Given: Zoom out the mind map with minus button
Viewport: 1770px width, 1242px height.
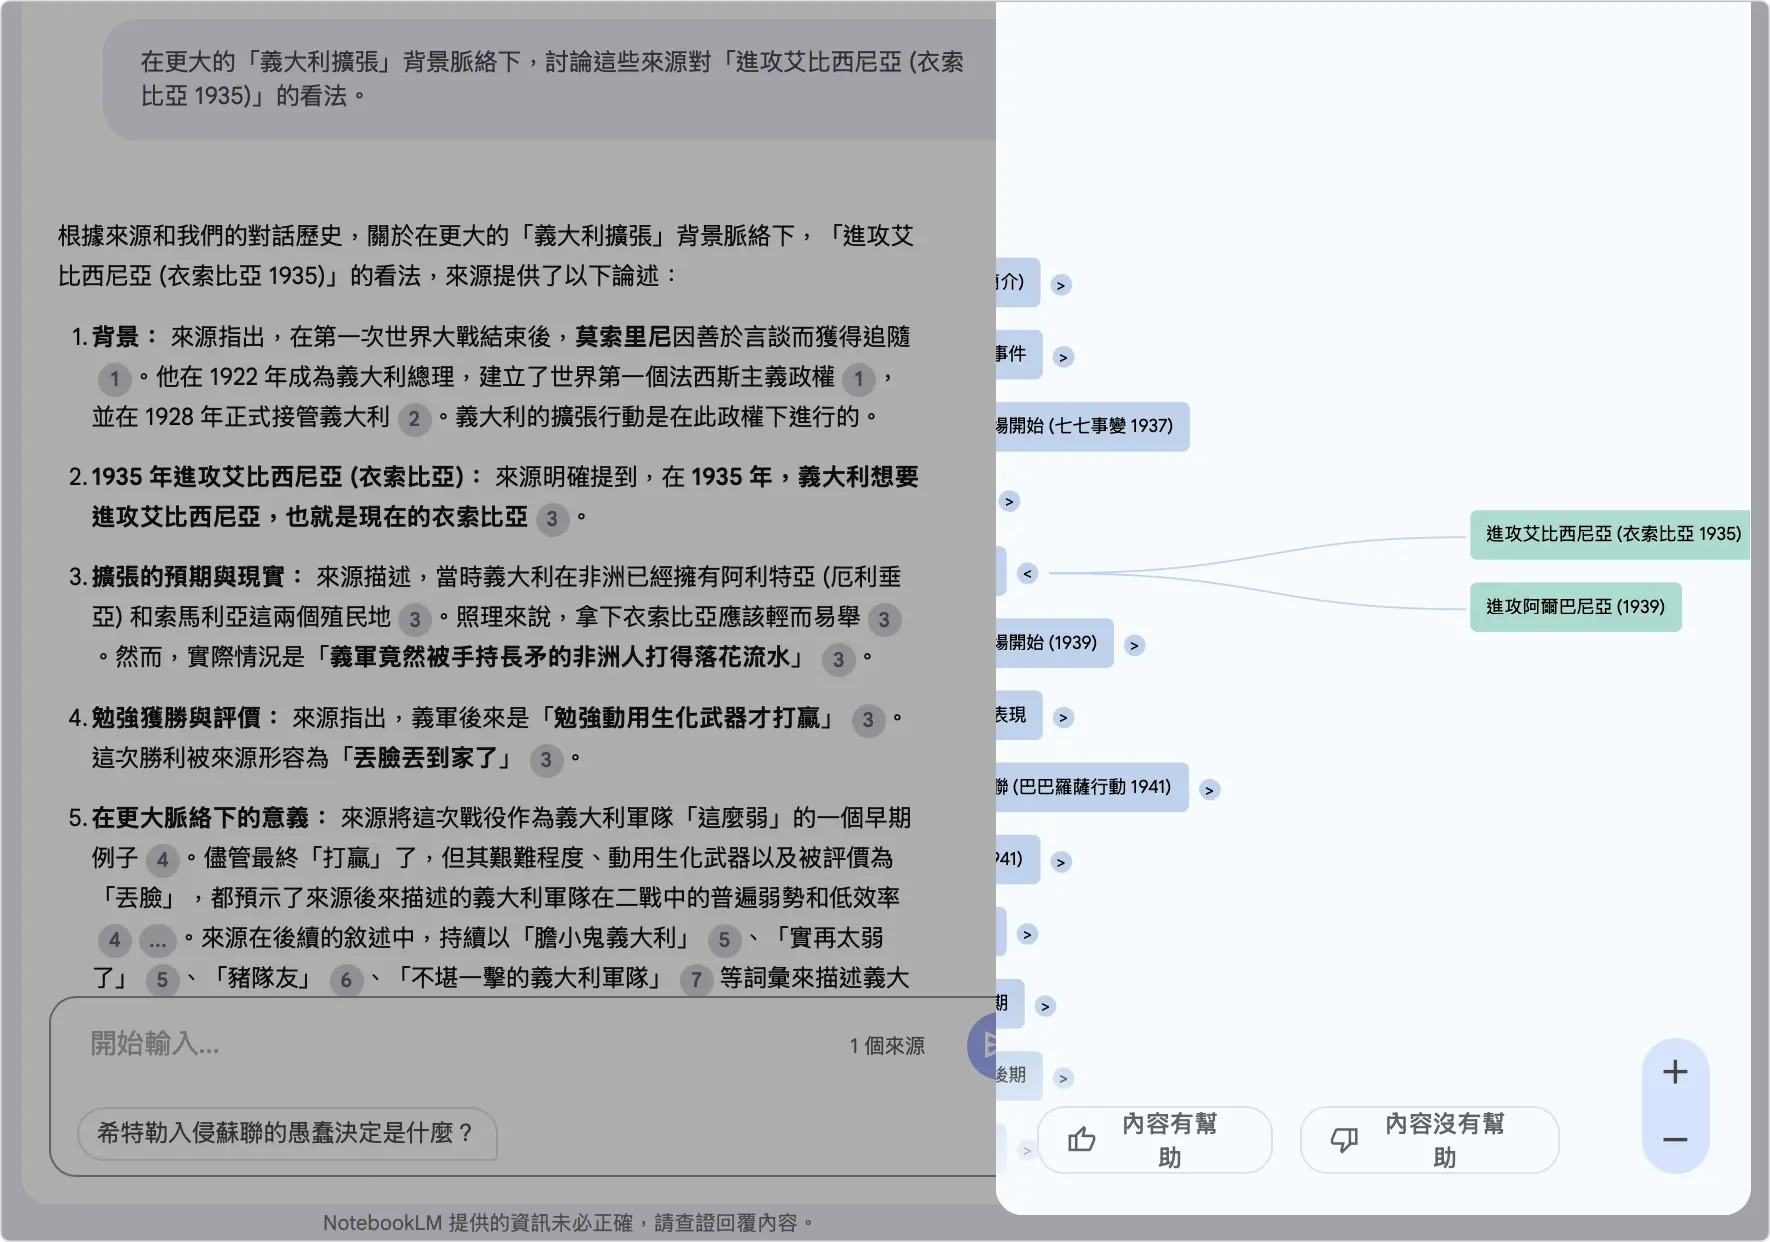Looking at the screenshot, I should pyautogui.click(x=1675, y=1140).
